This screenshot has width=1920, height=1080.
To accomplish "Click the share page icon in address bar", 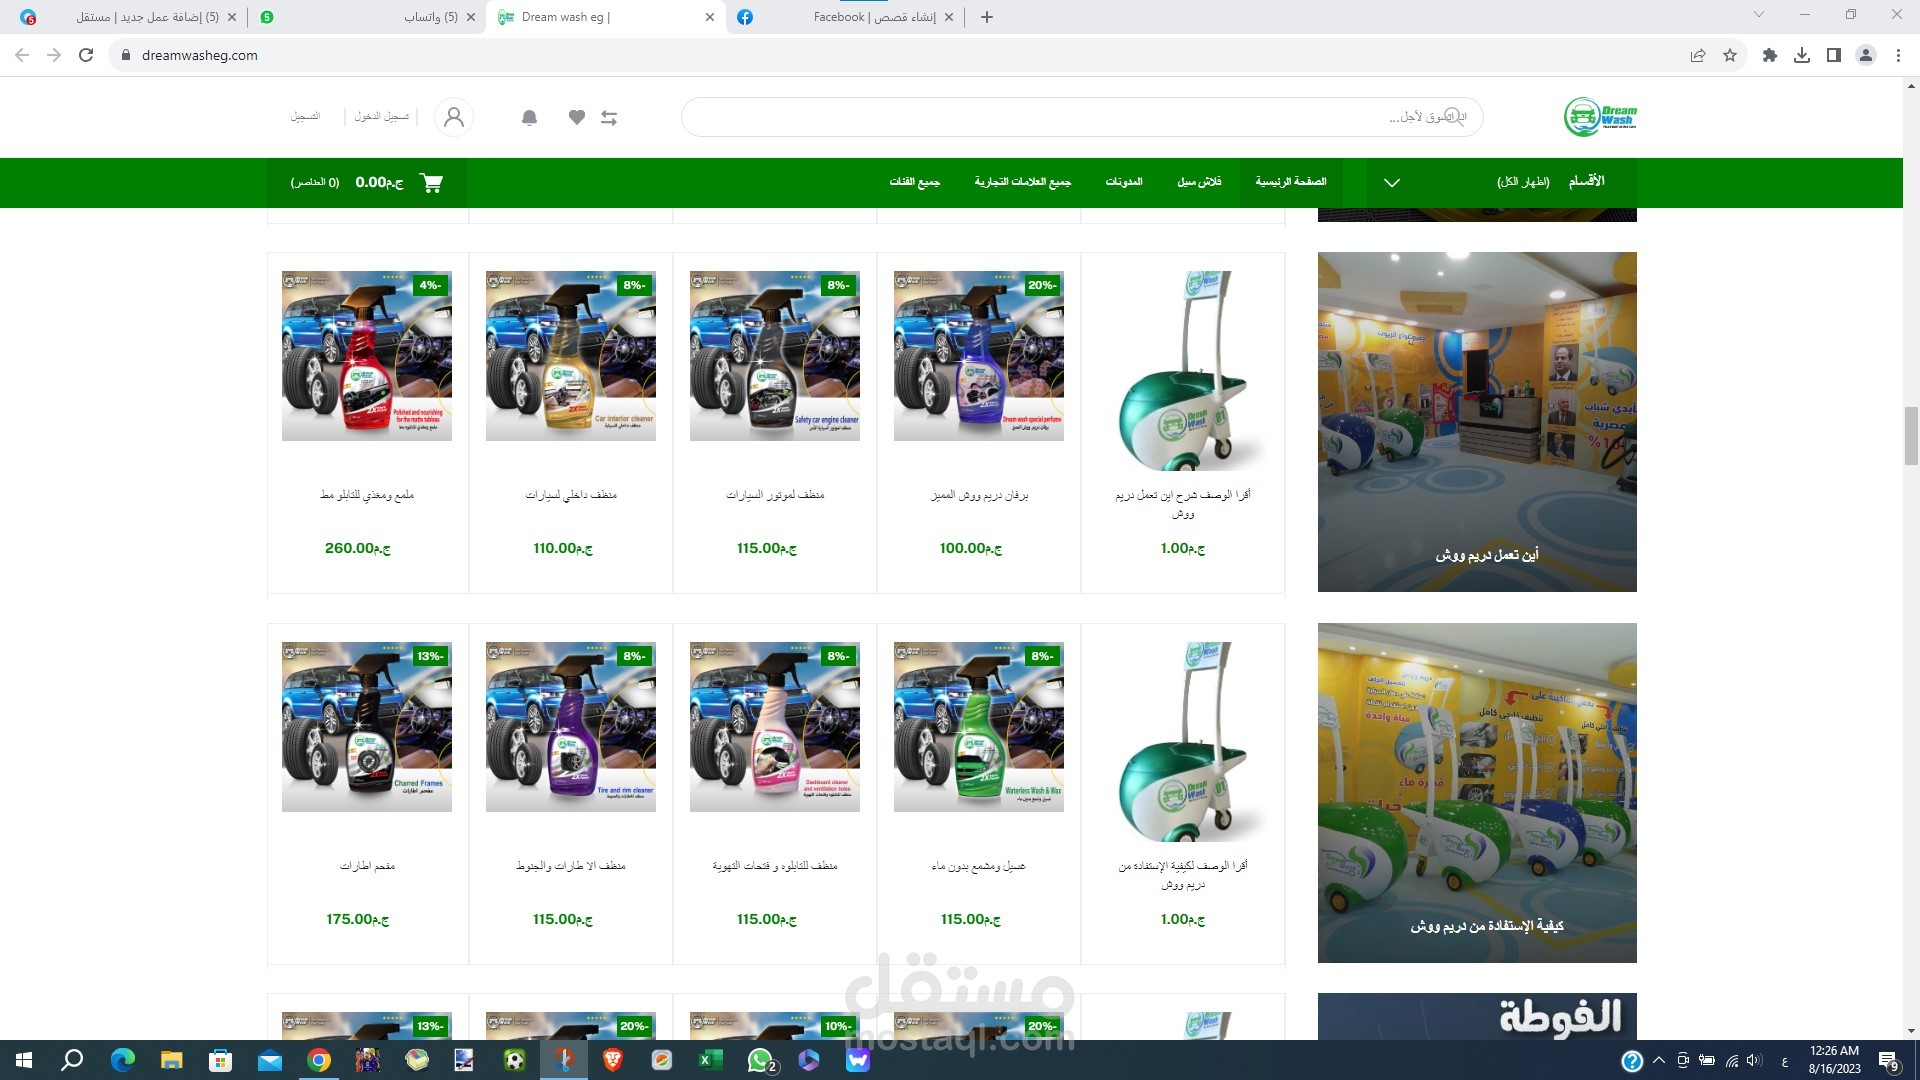I will [x=1698, y=55].
